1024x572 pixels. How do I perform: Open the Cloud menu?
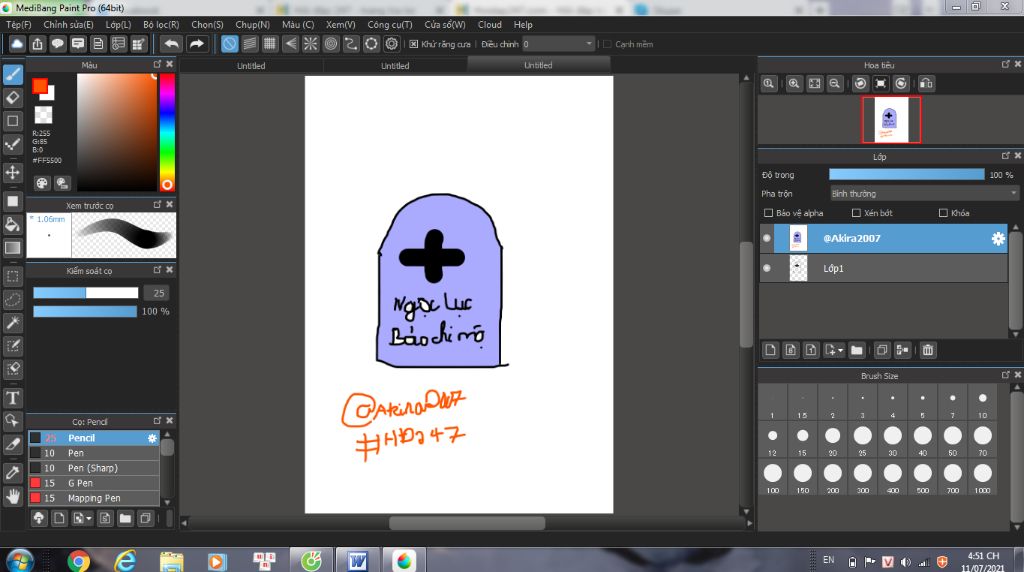489,24
